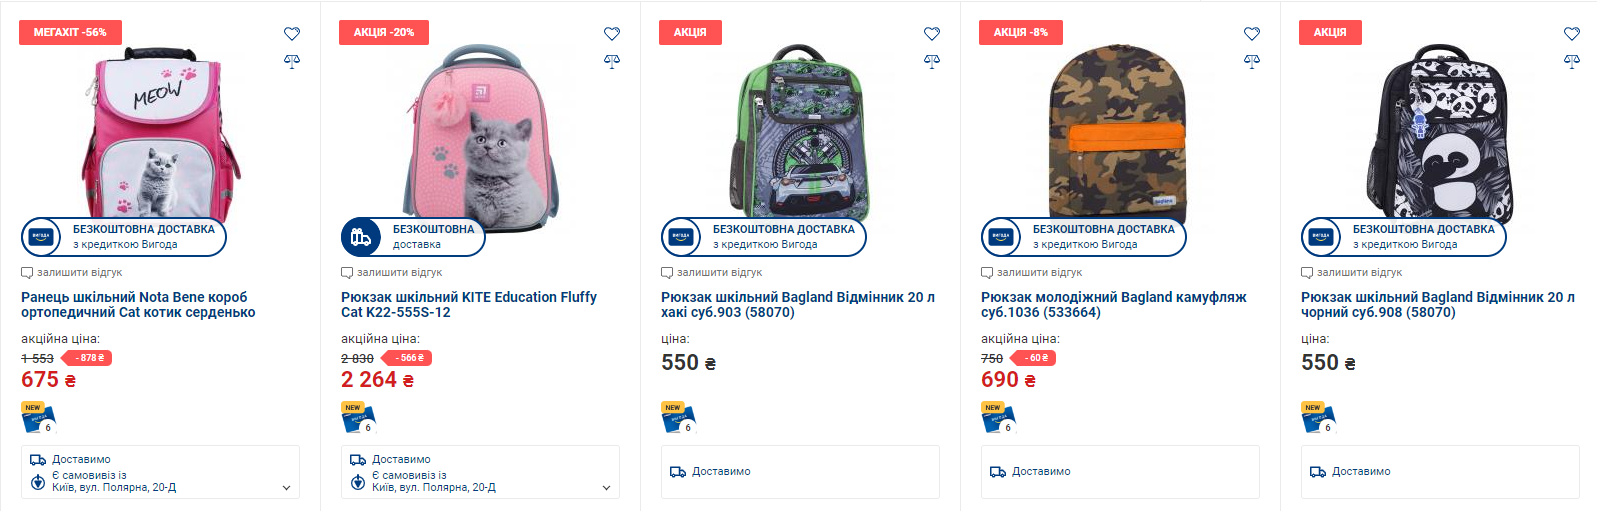This screenshot has width=1597, height=511.
Task: Click the pink Meow backpack image
Action: pyautogui.click(x=160, y=135)
